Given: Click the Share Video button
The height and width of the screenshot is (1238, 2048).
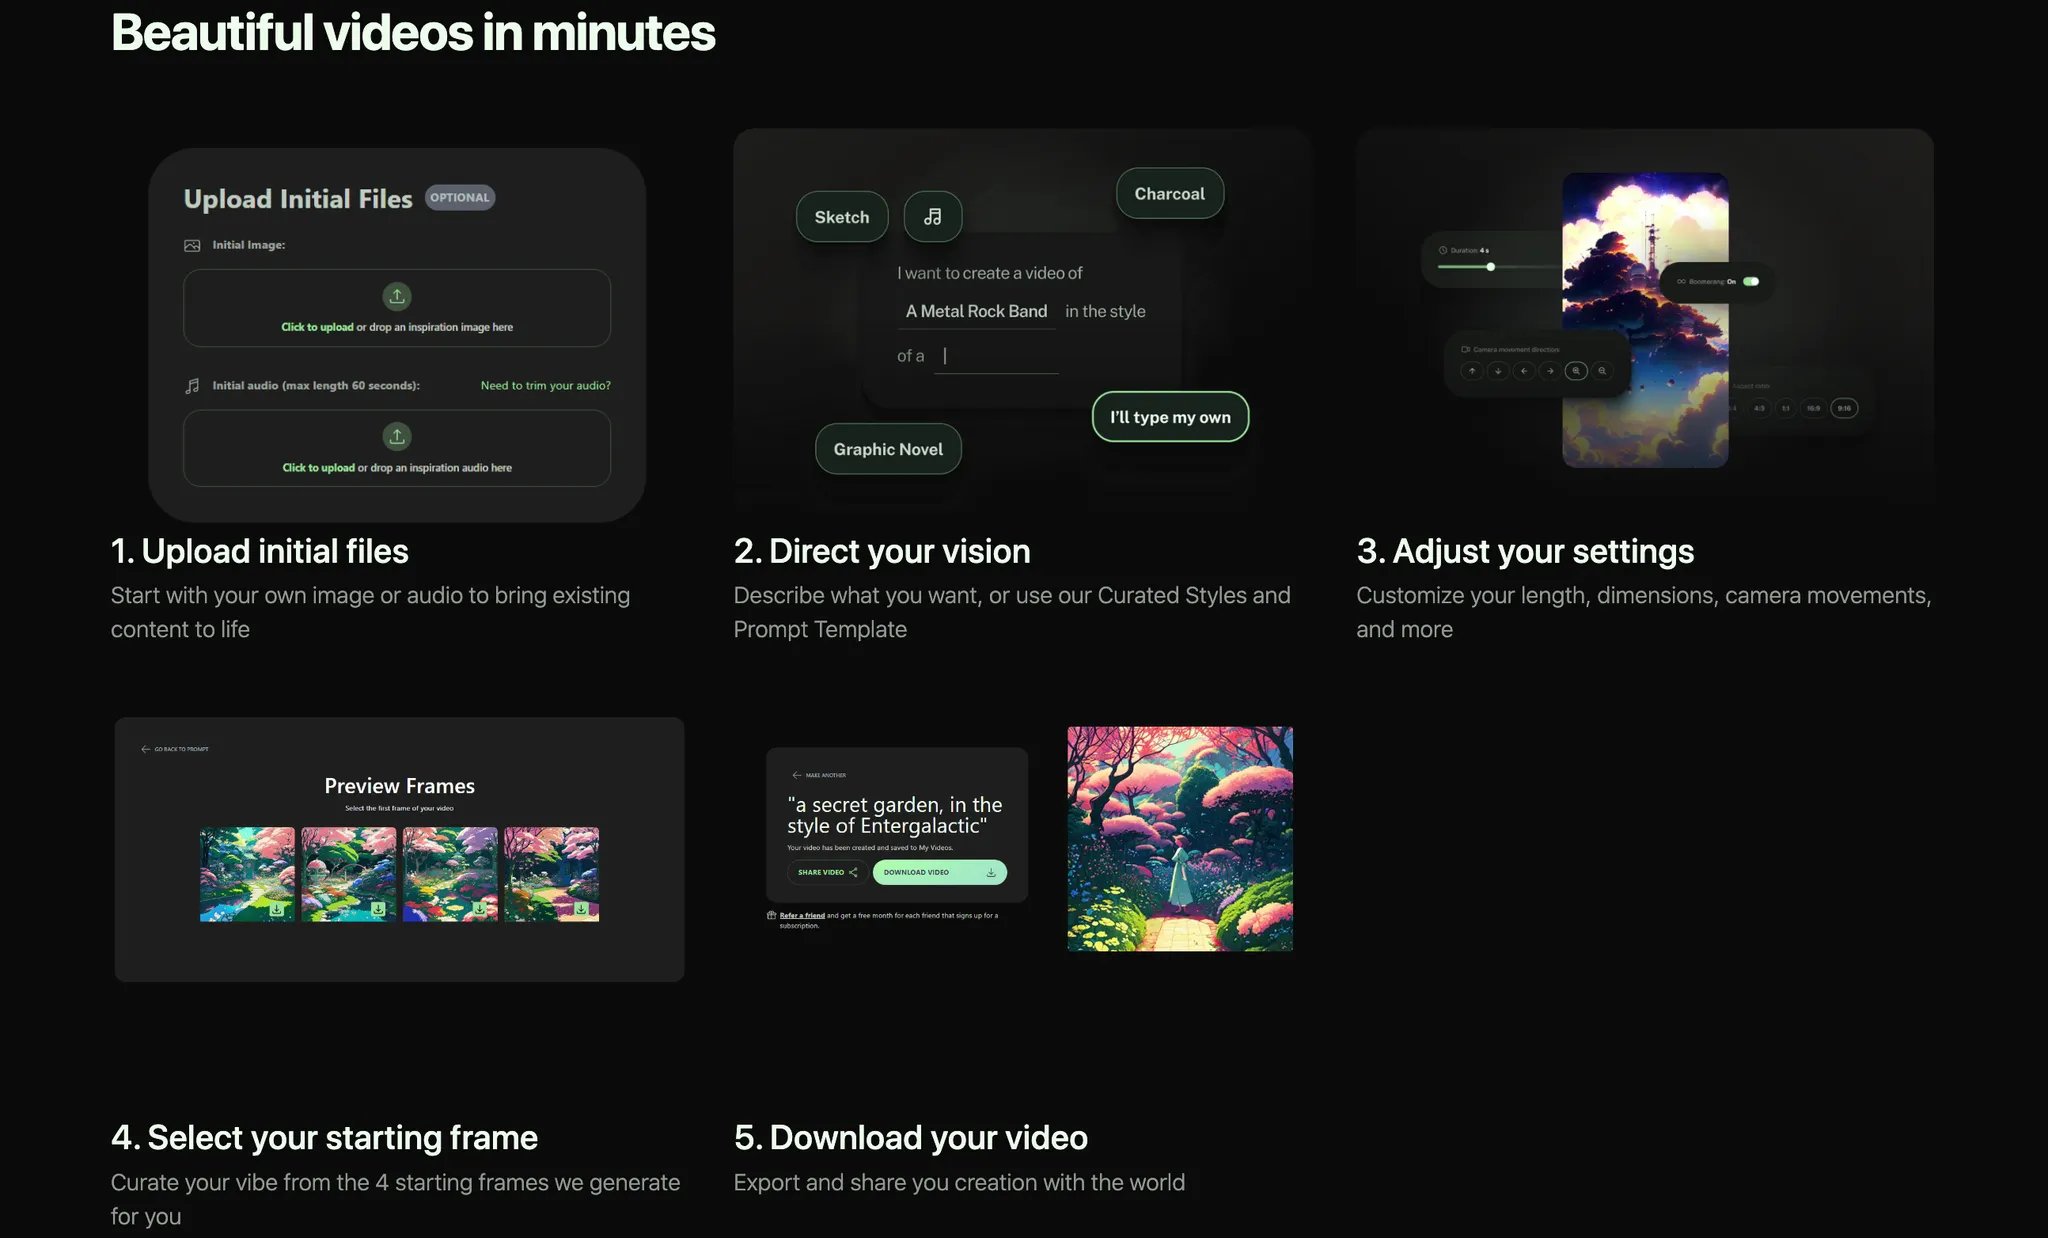Looking at the screenshot, I should click(x=827, y=872).
